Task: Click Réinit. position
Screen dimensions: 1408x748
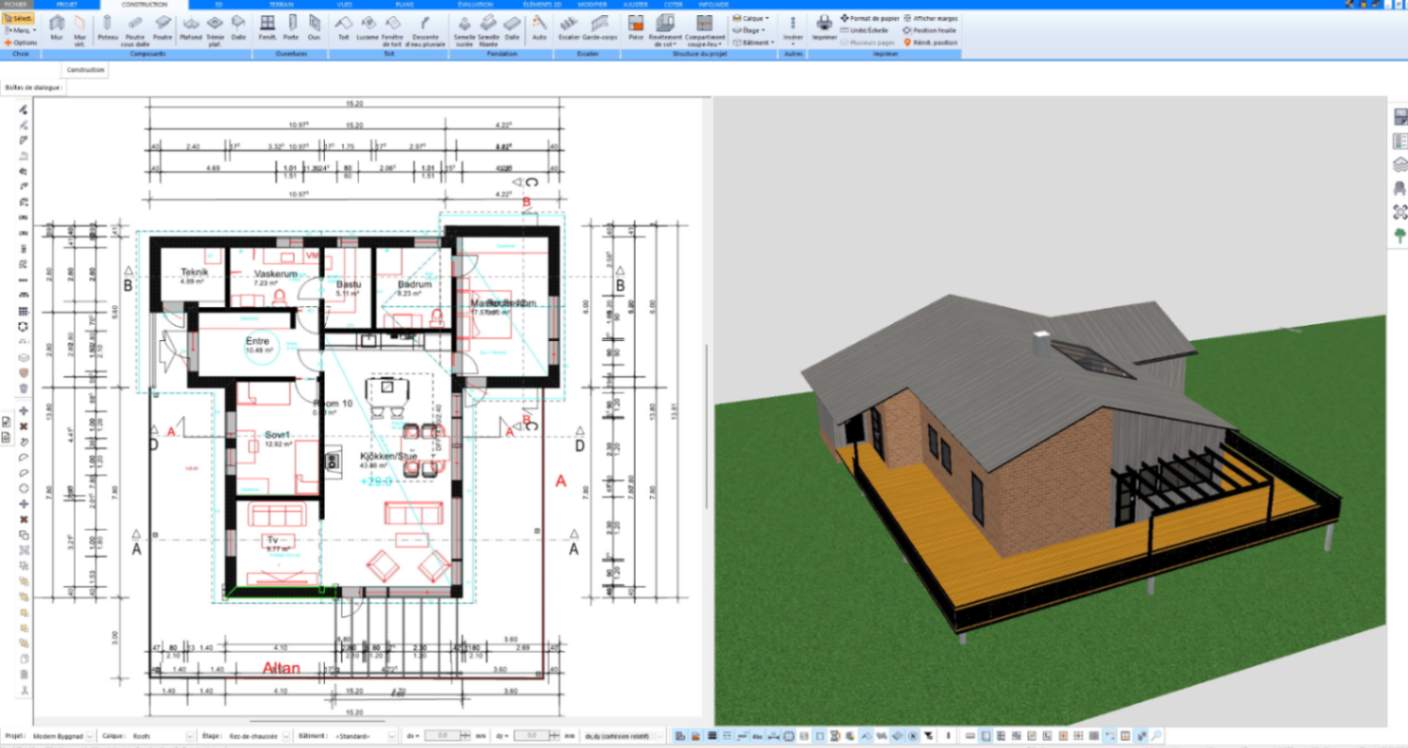Action: (x=931, y=43)
